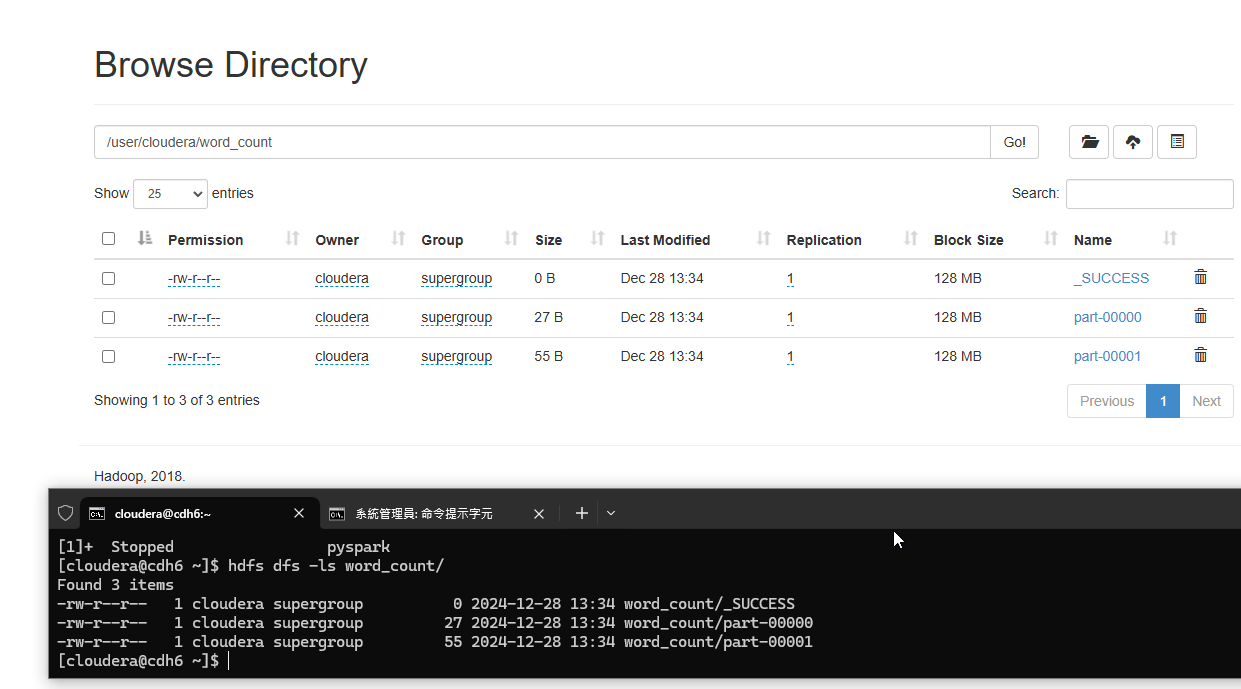Image resolution: width=1241 pixels, height=689 pixels.
Task: Click the 55 B size cell
Action: (549, 356)
